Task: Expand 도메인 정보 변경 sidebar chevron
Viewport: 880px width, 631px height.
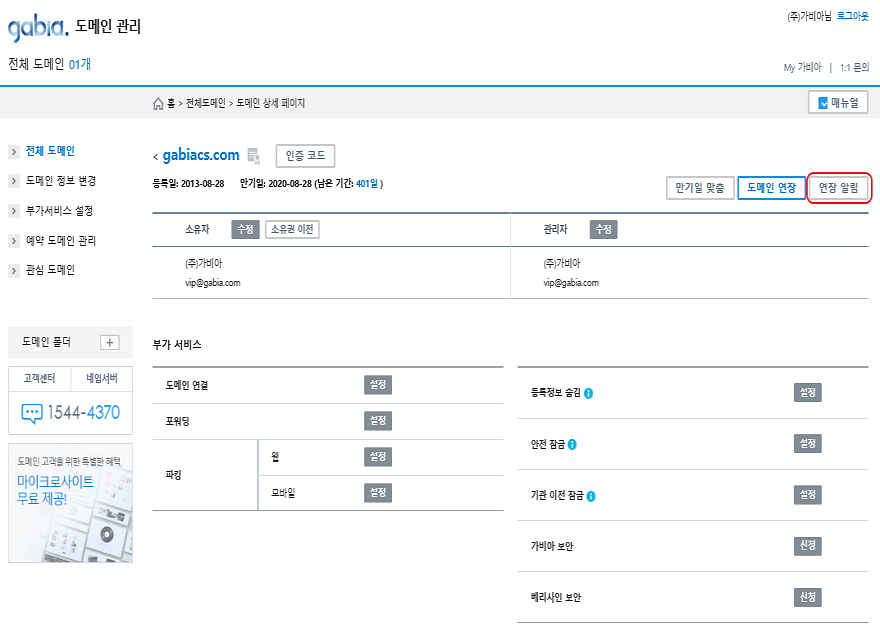Action: click(x=14, y=181)
